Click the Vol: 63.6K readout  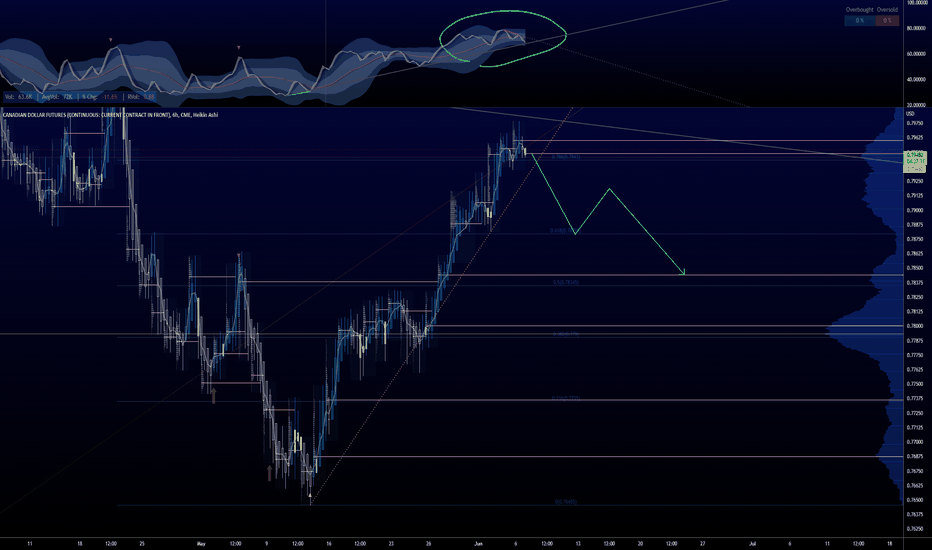[18, 96]
